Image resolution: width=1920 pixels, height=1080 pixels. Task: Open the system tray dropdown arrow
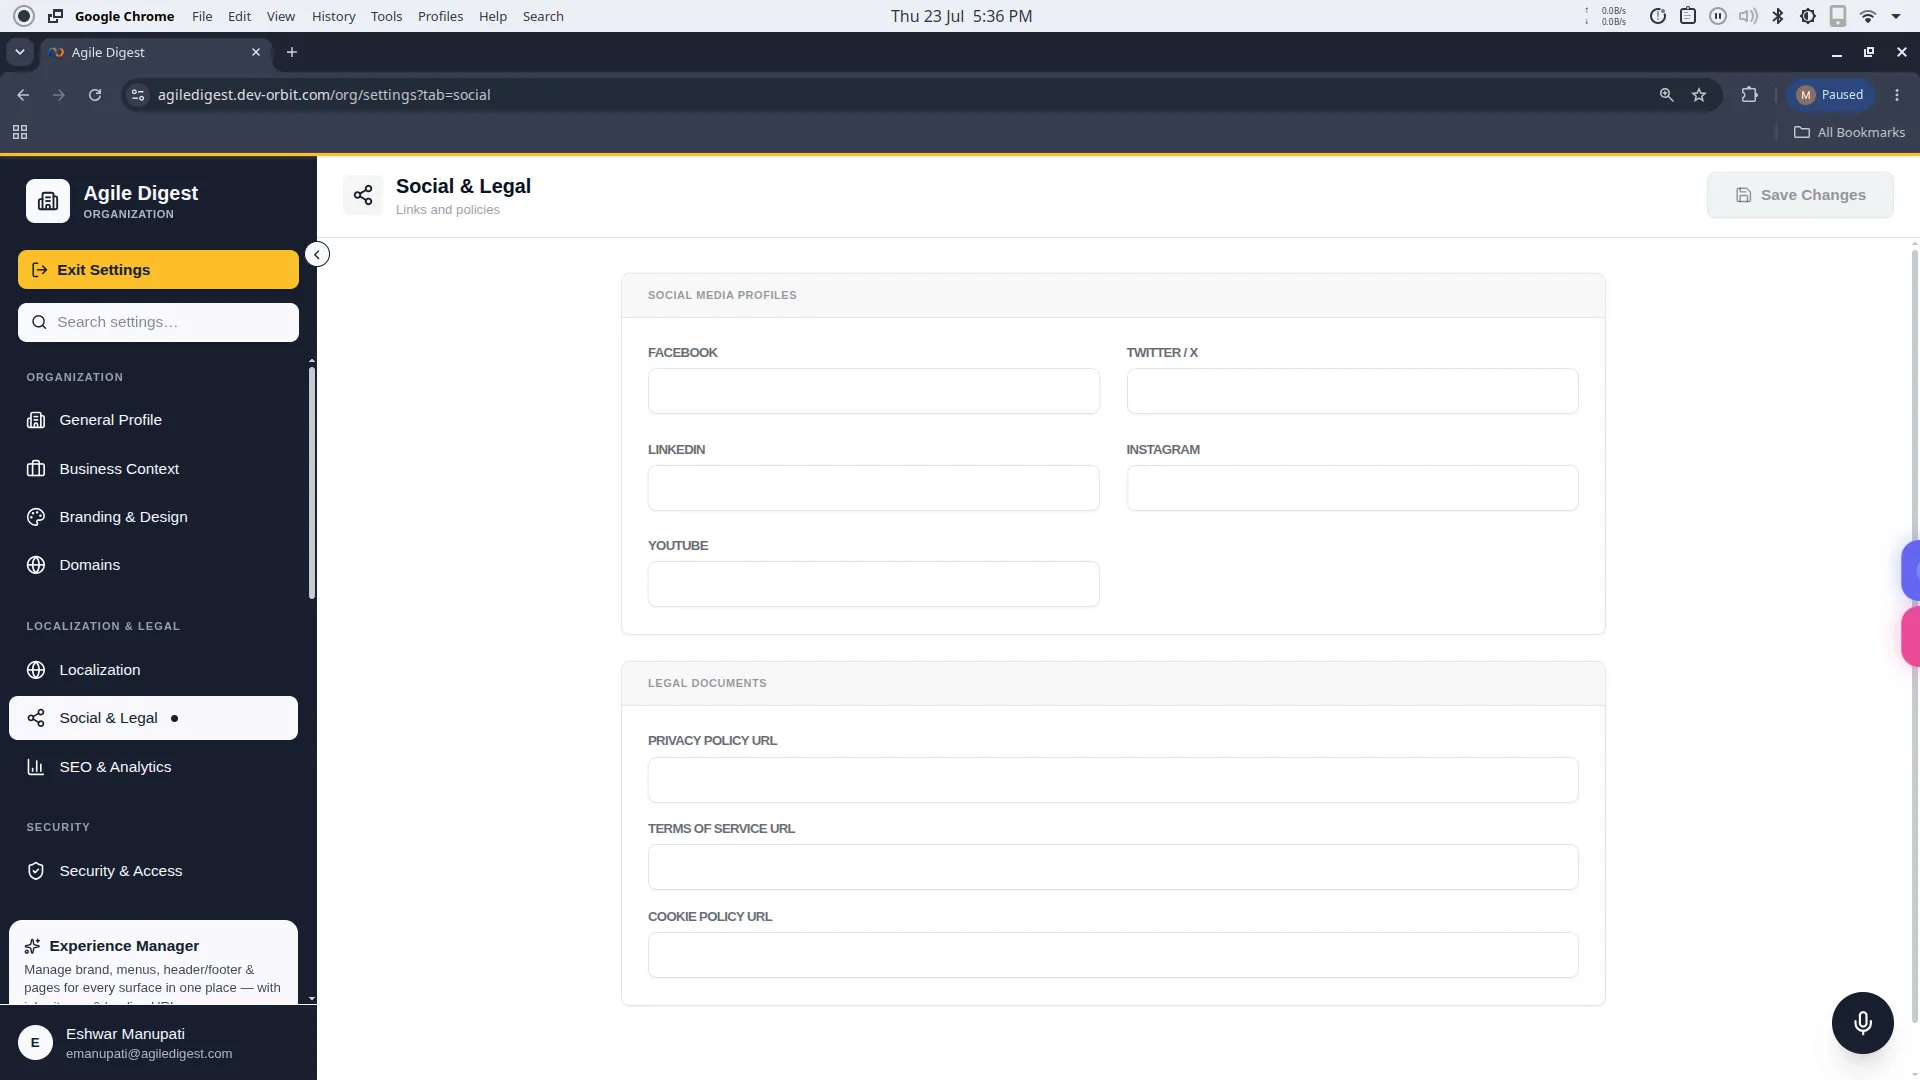[1896, 16]
